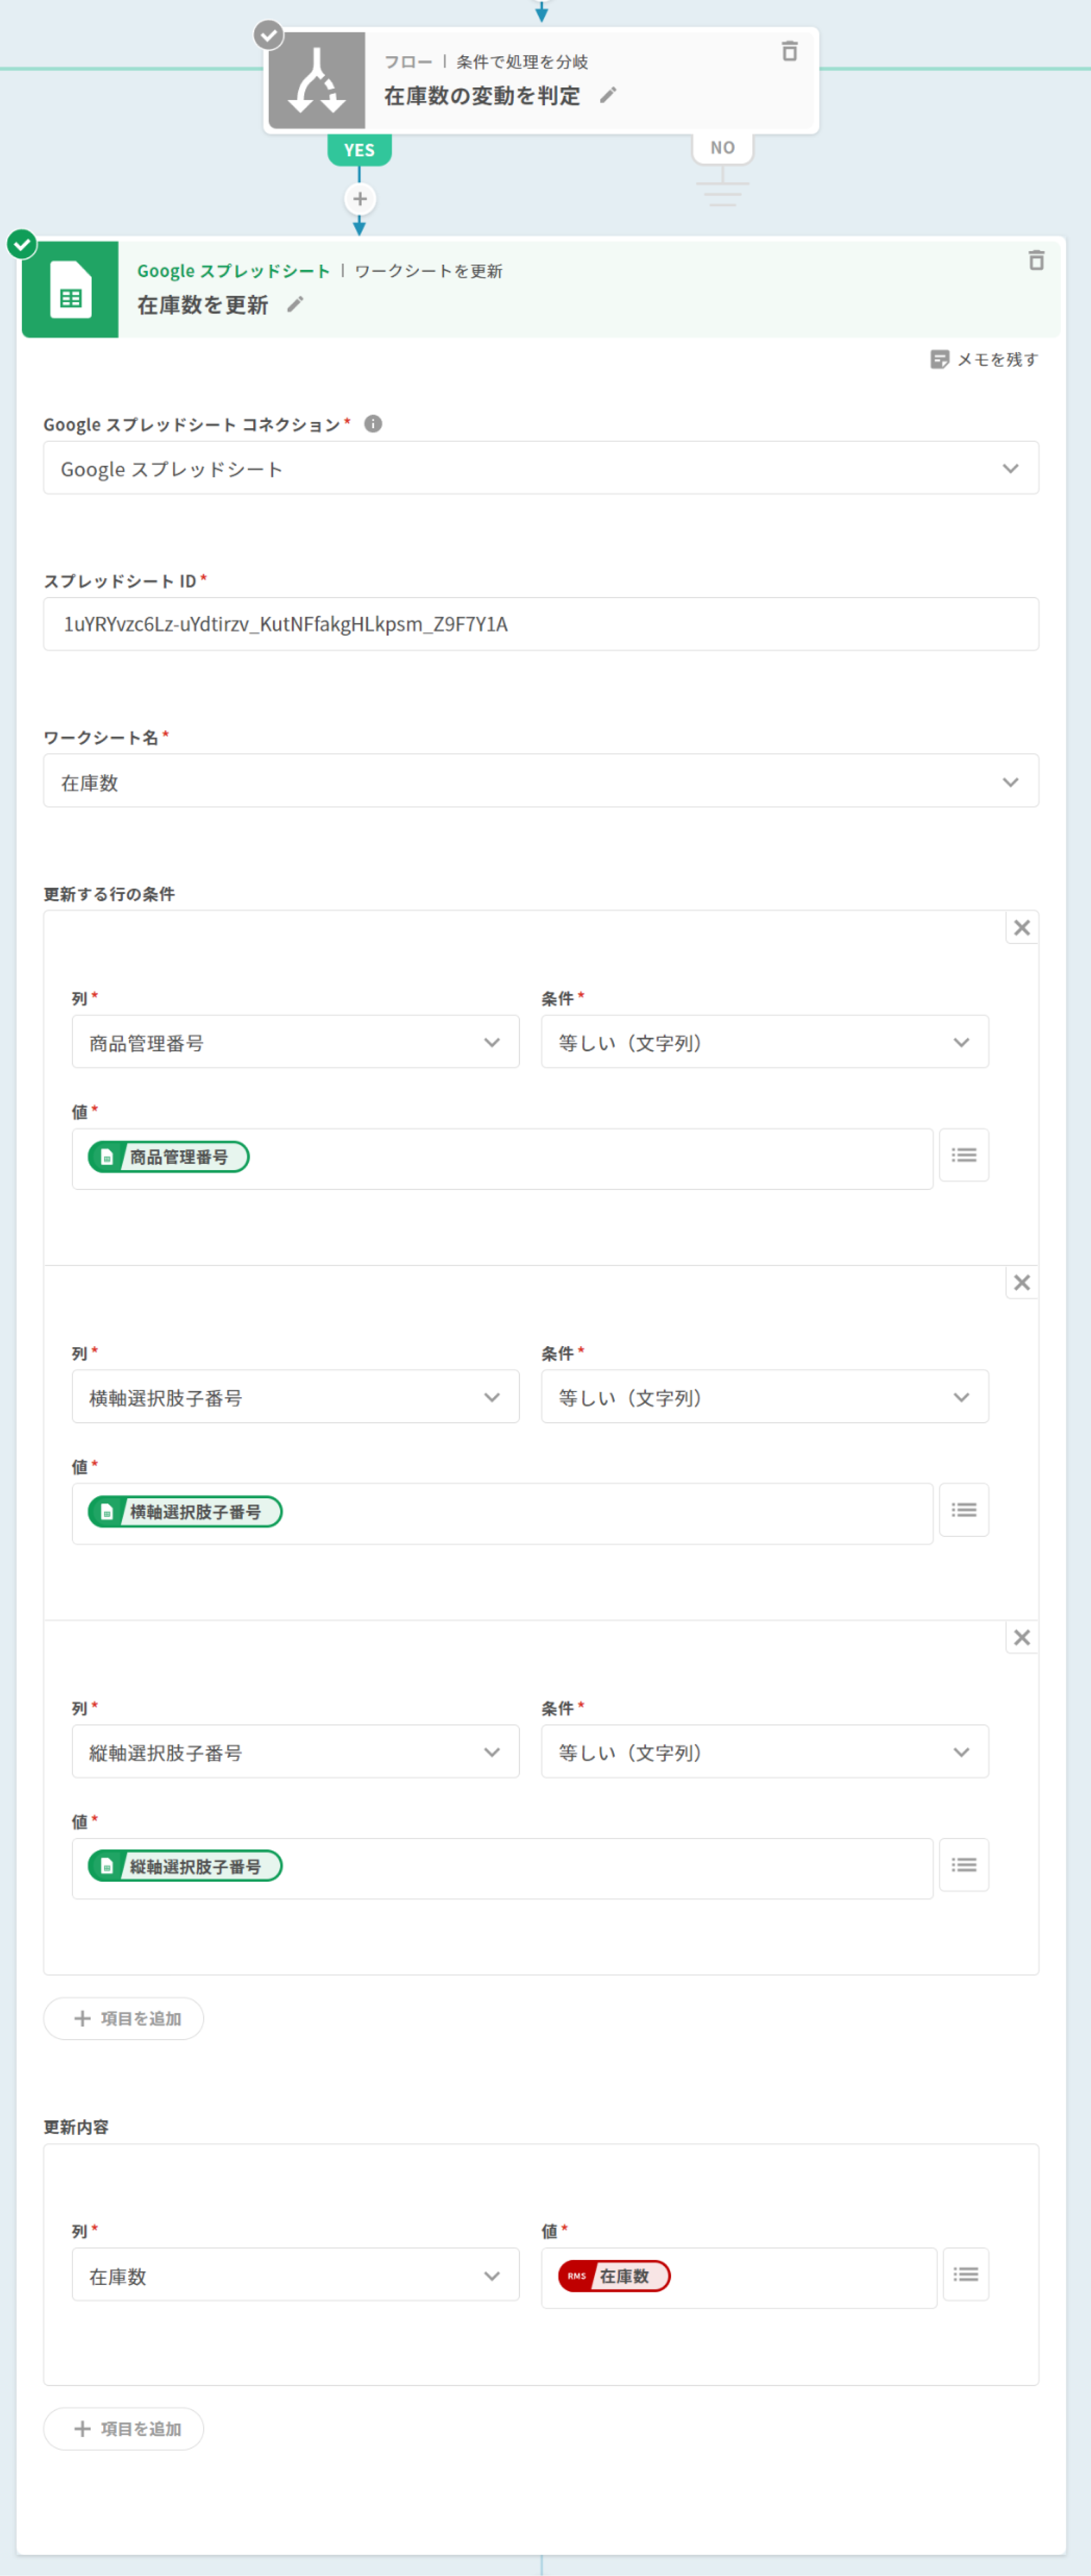Open the Google スプレッドシート connection dropdown
The height and width of the screenshot is (2576, 1091).
[540, 468]
